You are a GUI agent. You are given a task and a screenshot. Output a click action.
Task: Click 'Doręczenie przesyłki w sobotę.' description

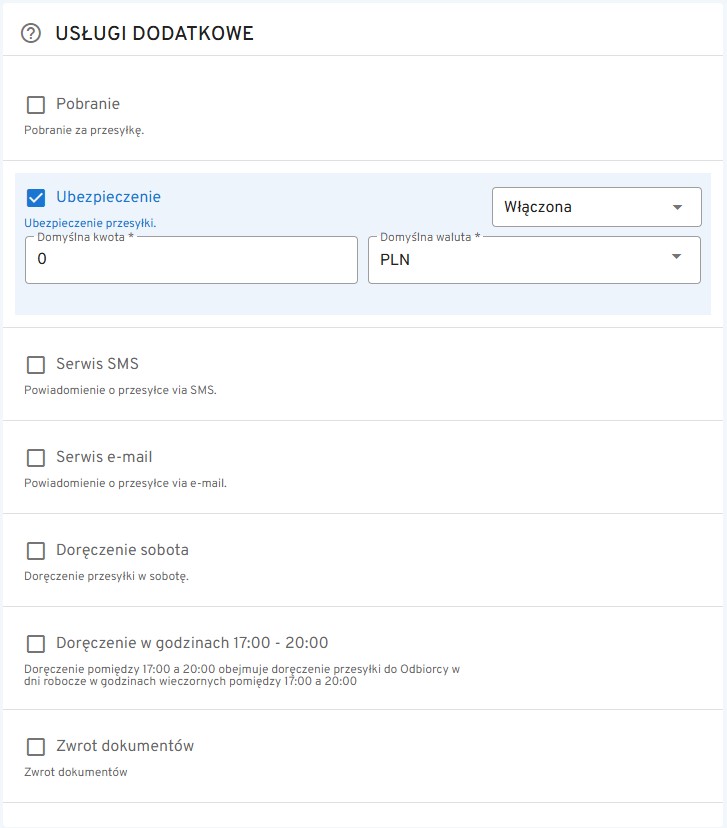(x=106, y=575)
